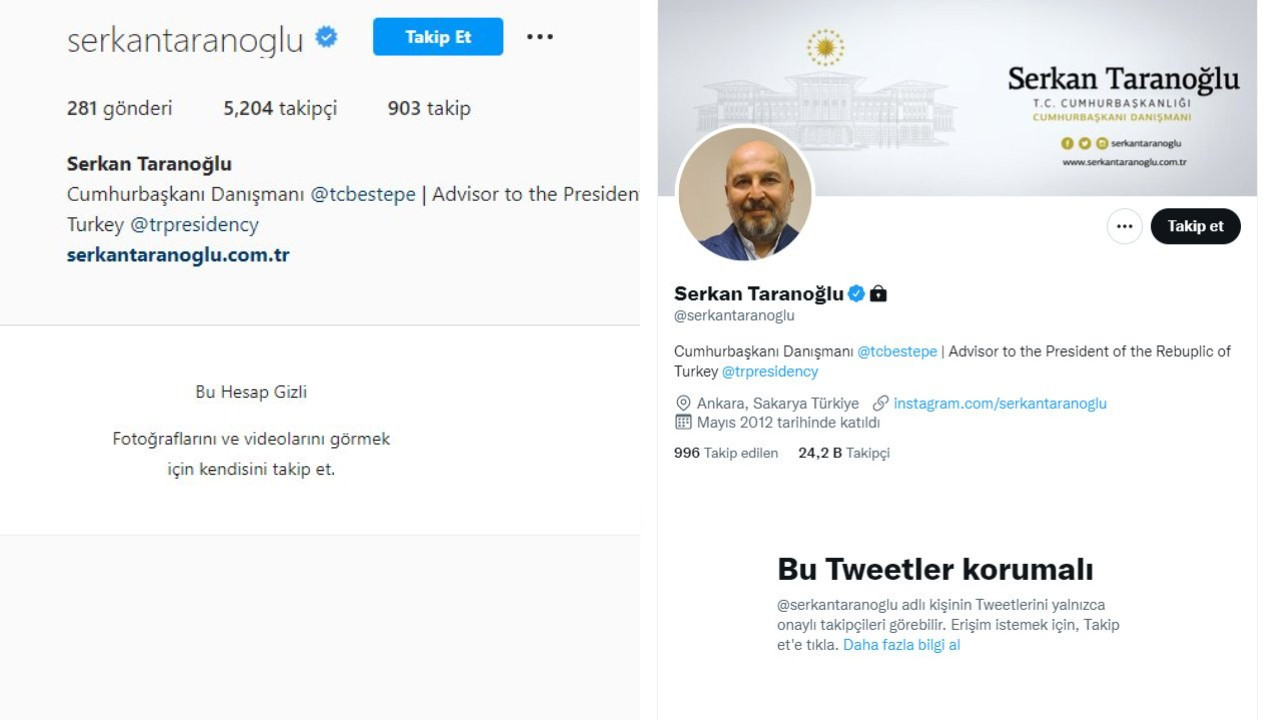Open Serkan Taranoğlu's Twitter profile photo
This screenshot has height=720, width=1280.
point(746,194)
